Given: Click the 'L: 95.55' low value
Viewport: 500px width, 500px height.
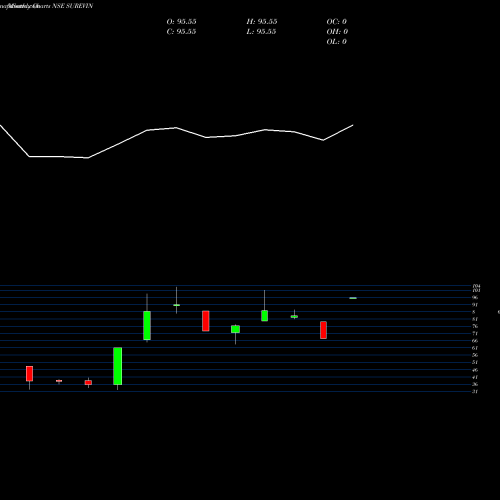Looking at the screenshot, I should pos(261,32).
